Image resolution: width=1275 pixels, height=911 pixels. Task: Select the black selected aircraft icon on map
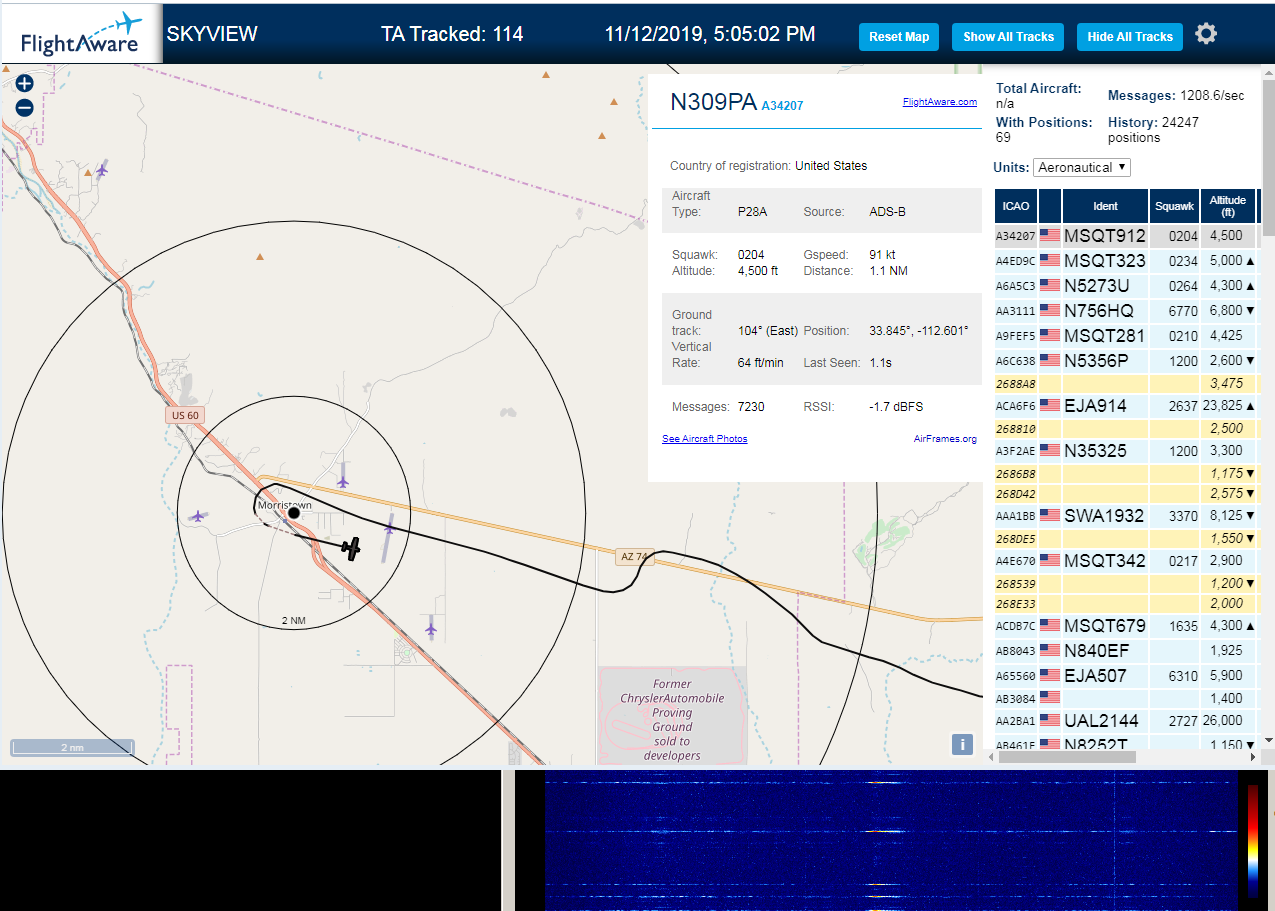351,547
